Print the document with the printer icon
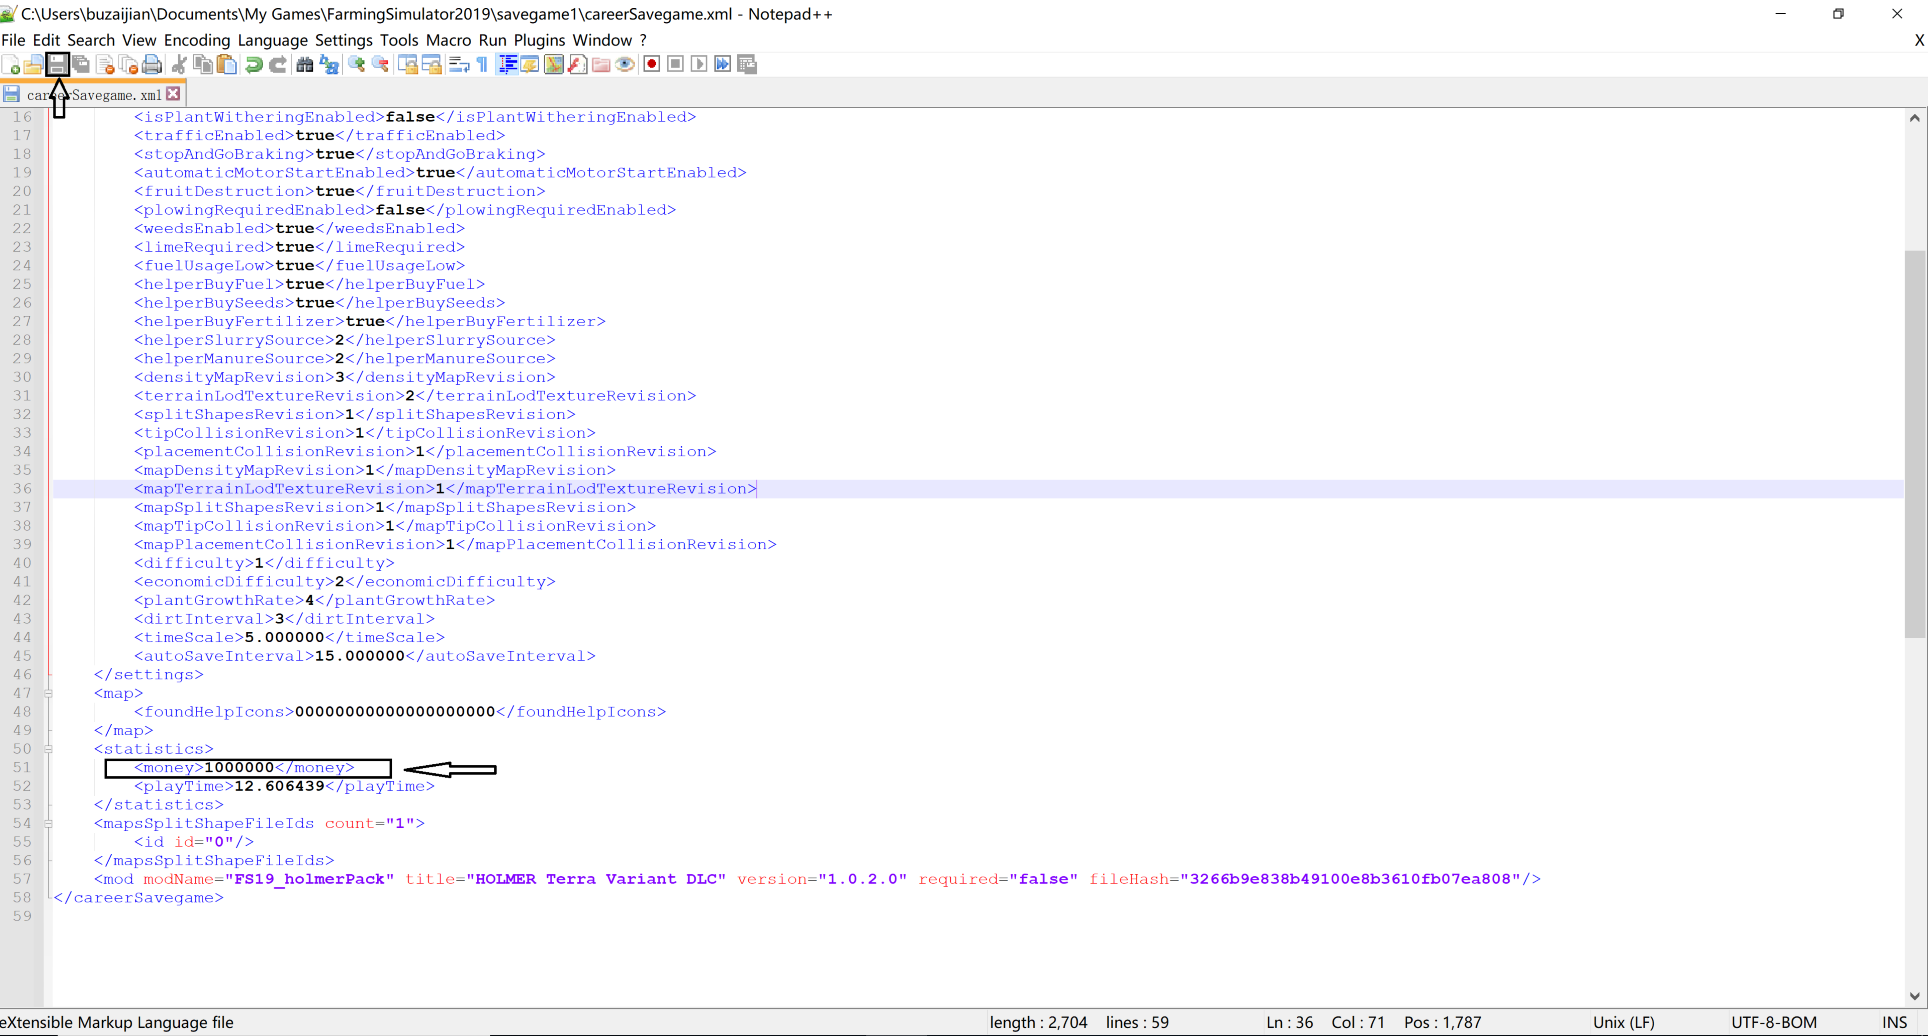 tap(152, 64)
